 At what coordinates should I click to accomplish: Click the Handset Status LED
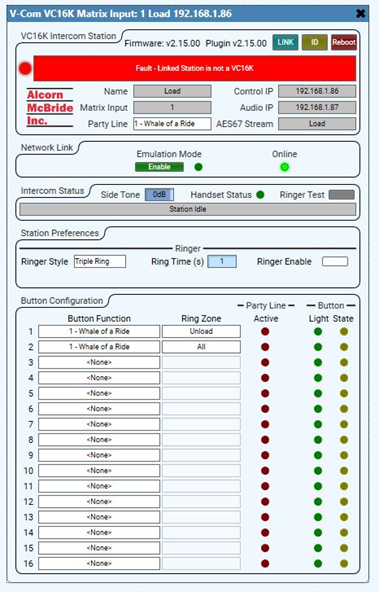260,195
